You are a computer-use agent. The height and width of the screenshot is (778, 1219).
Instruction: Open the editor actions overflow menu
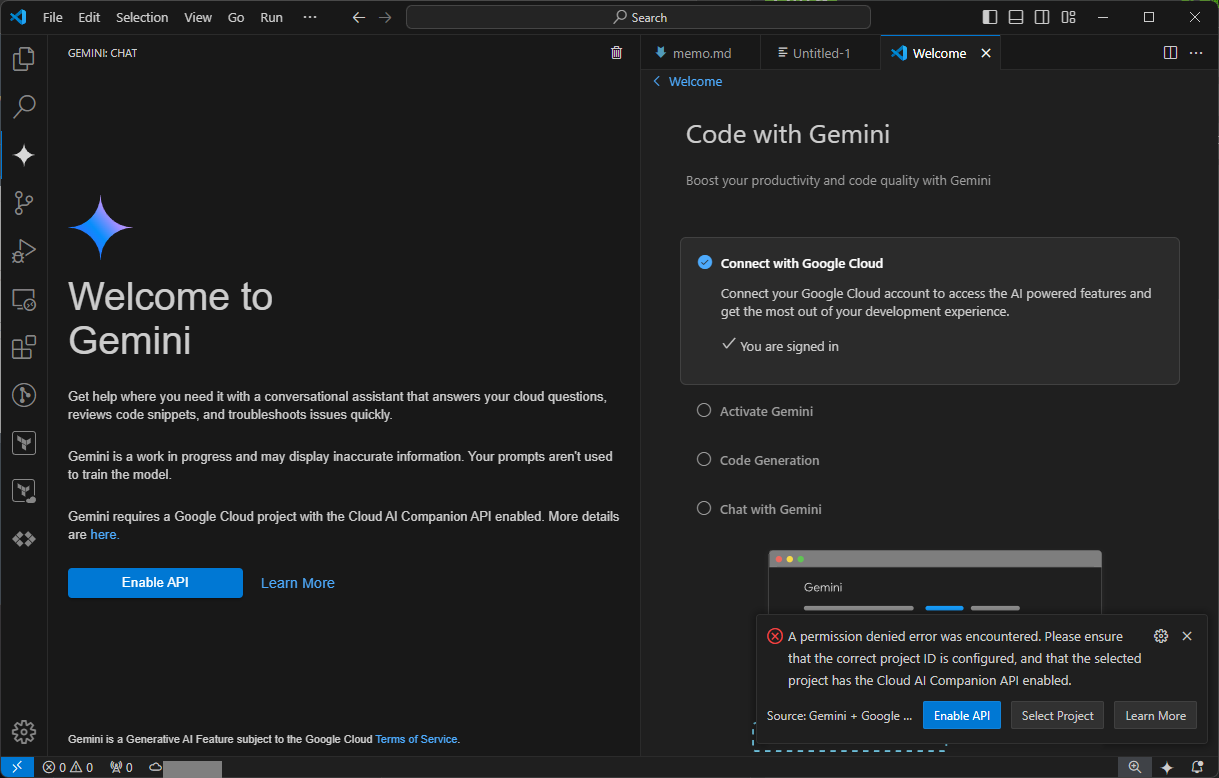point(1197,52)
